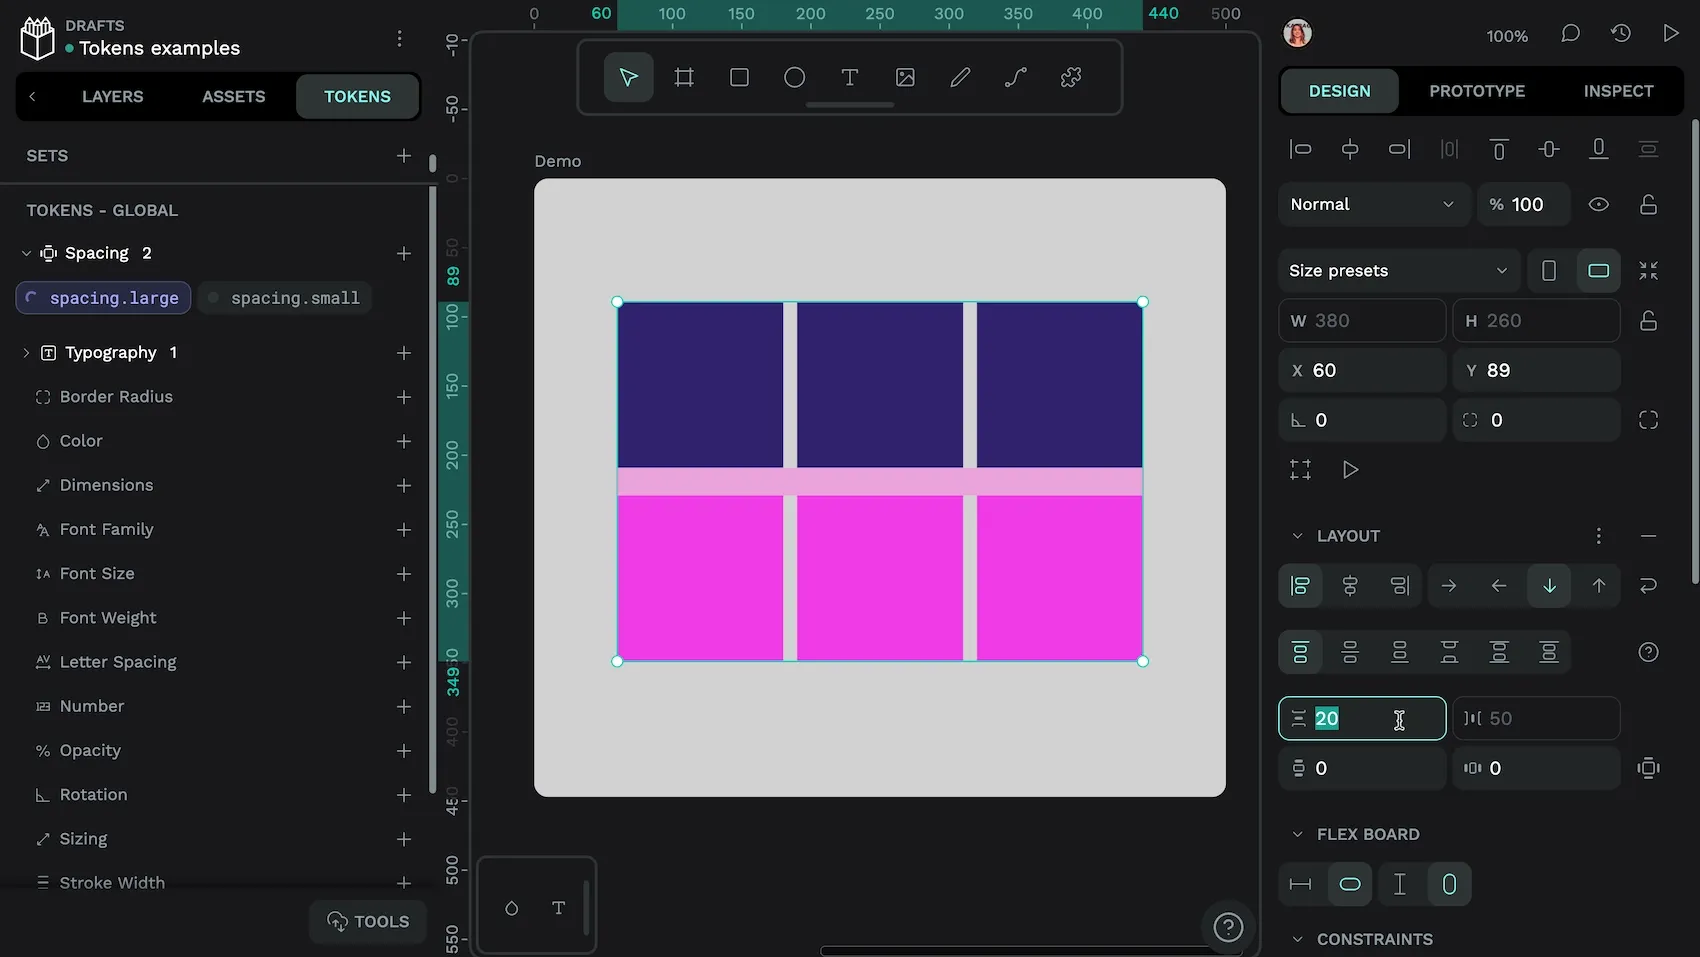Switch to the Prototype tab
Viewport: 1700px width, 957px height.
click(x=1477, y=90)
